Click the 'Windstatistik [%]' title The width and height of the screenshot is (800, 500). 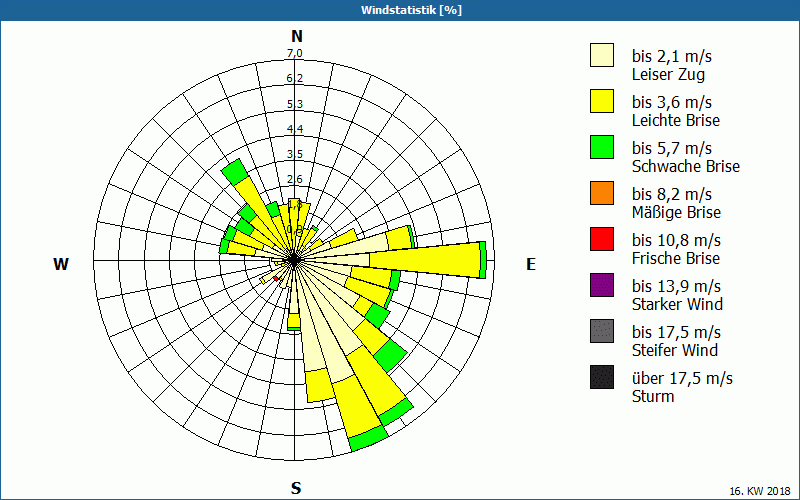(411, 10)
